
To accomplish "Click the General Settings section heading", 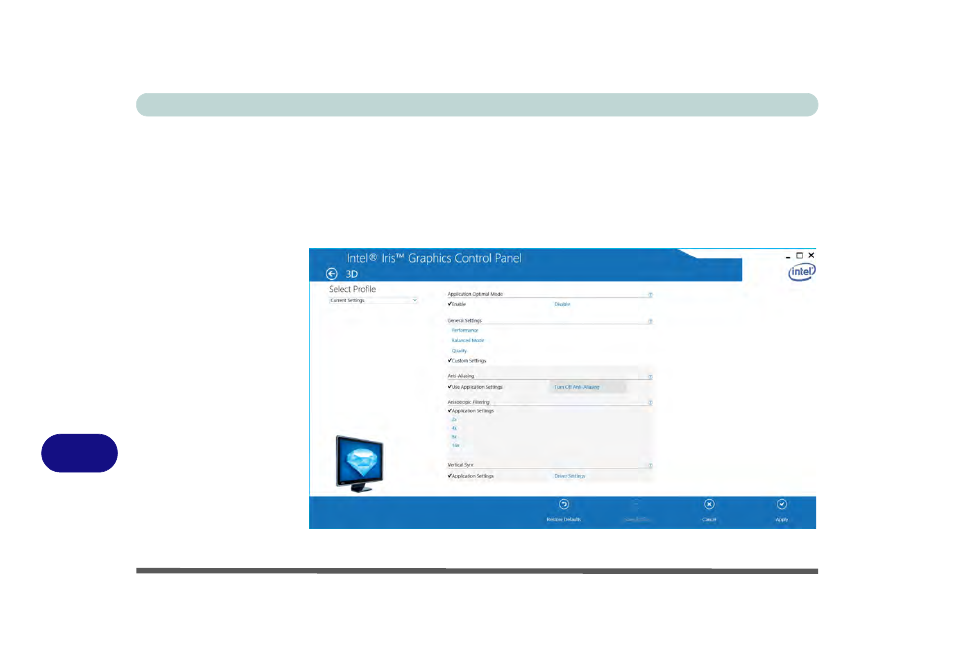I will point(464,320).
